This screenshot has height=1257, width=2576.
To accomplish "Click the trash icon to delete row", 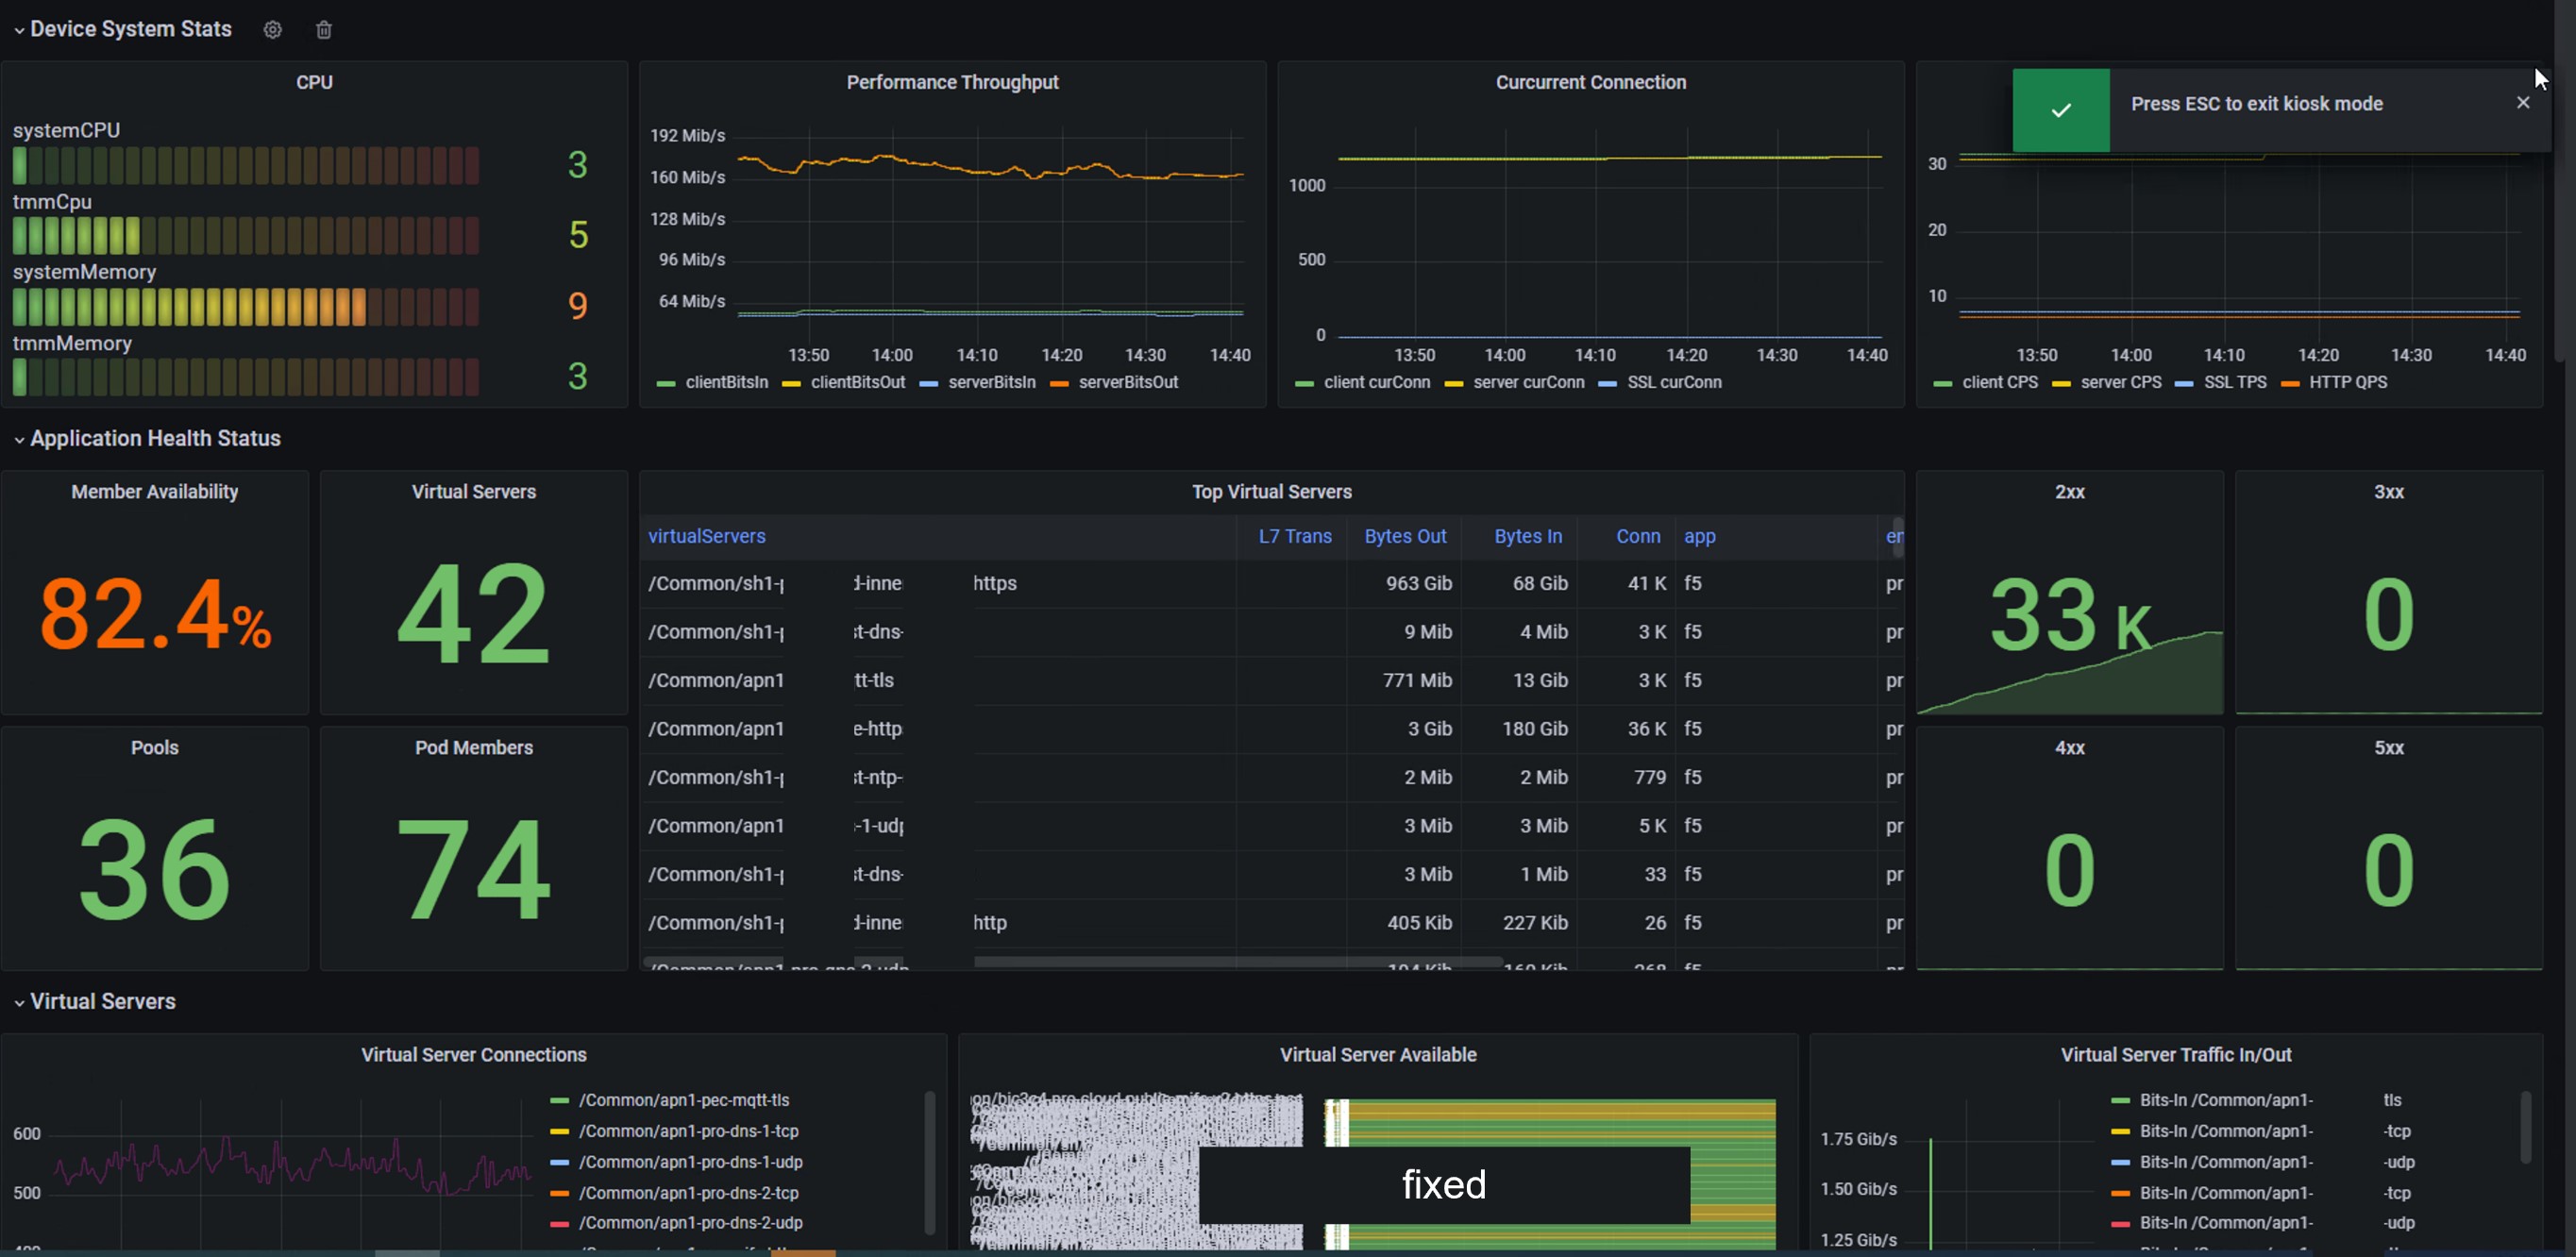I will [323, 30].
